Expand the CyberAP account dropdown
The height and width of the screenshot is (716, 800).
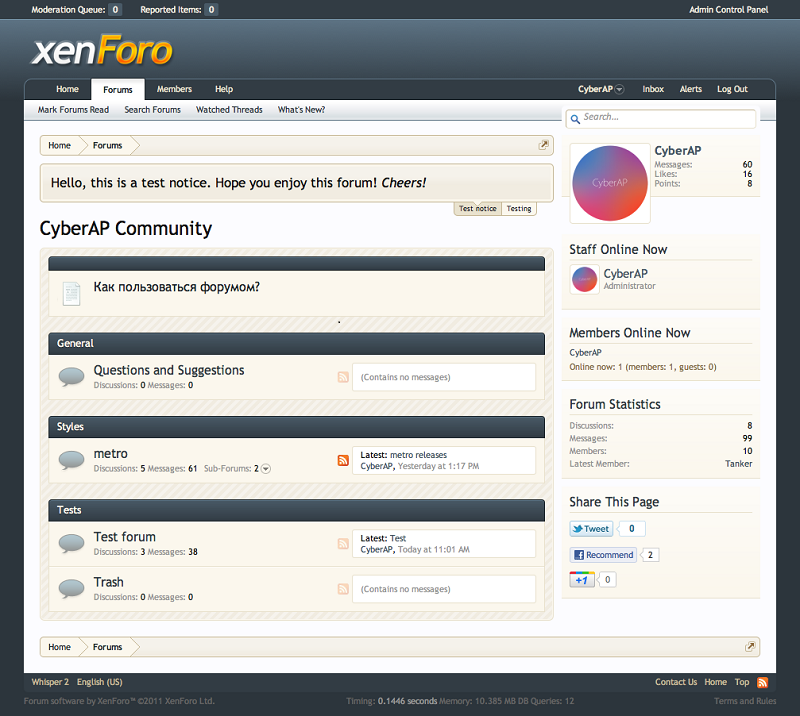619,89
